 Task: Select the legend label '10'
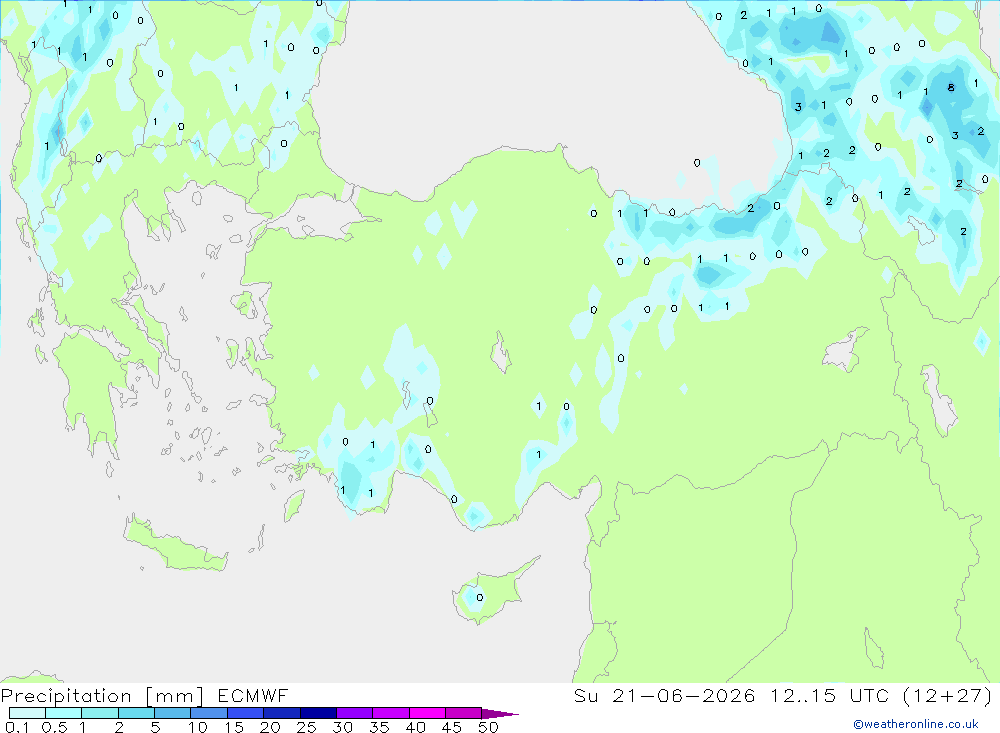pyautogui.click(x=198, y=727)
